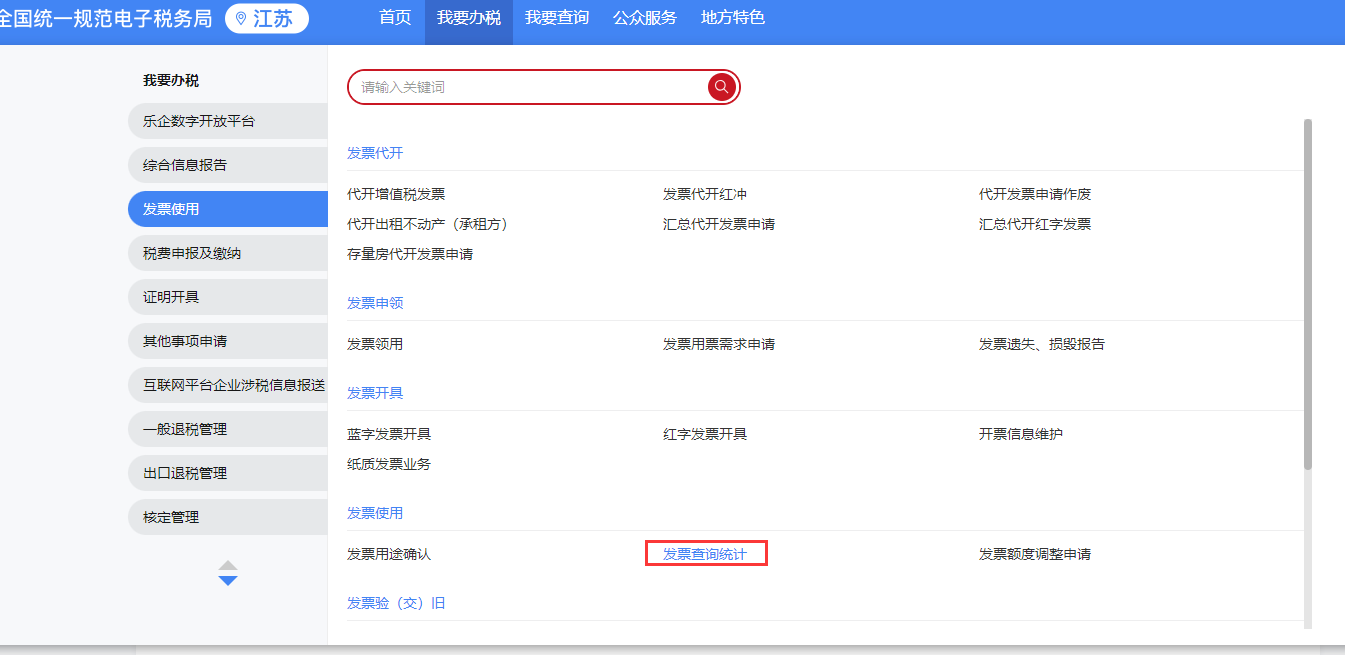Open 发票额度调整申请 link

1034,554
